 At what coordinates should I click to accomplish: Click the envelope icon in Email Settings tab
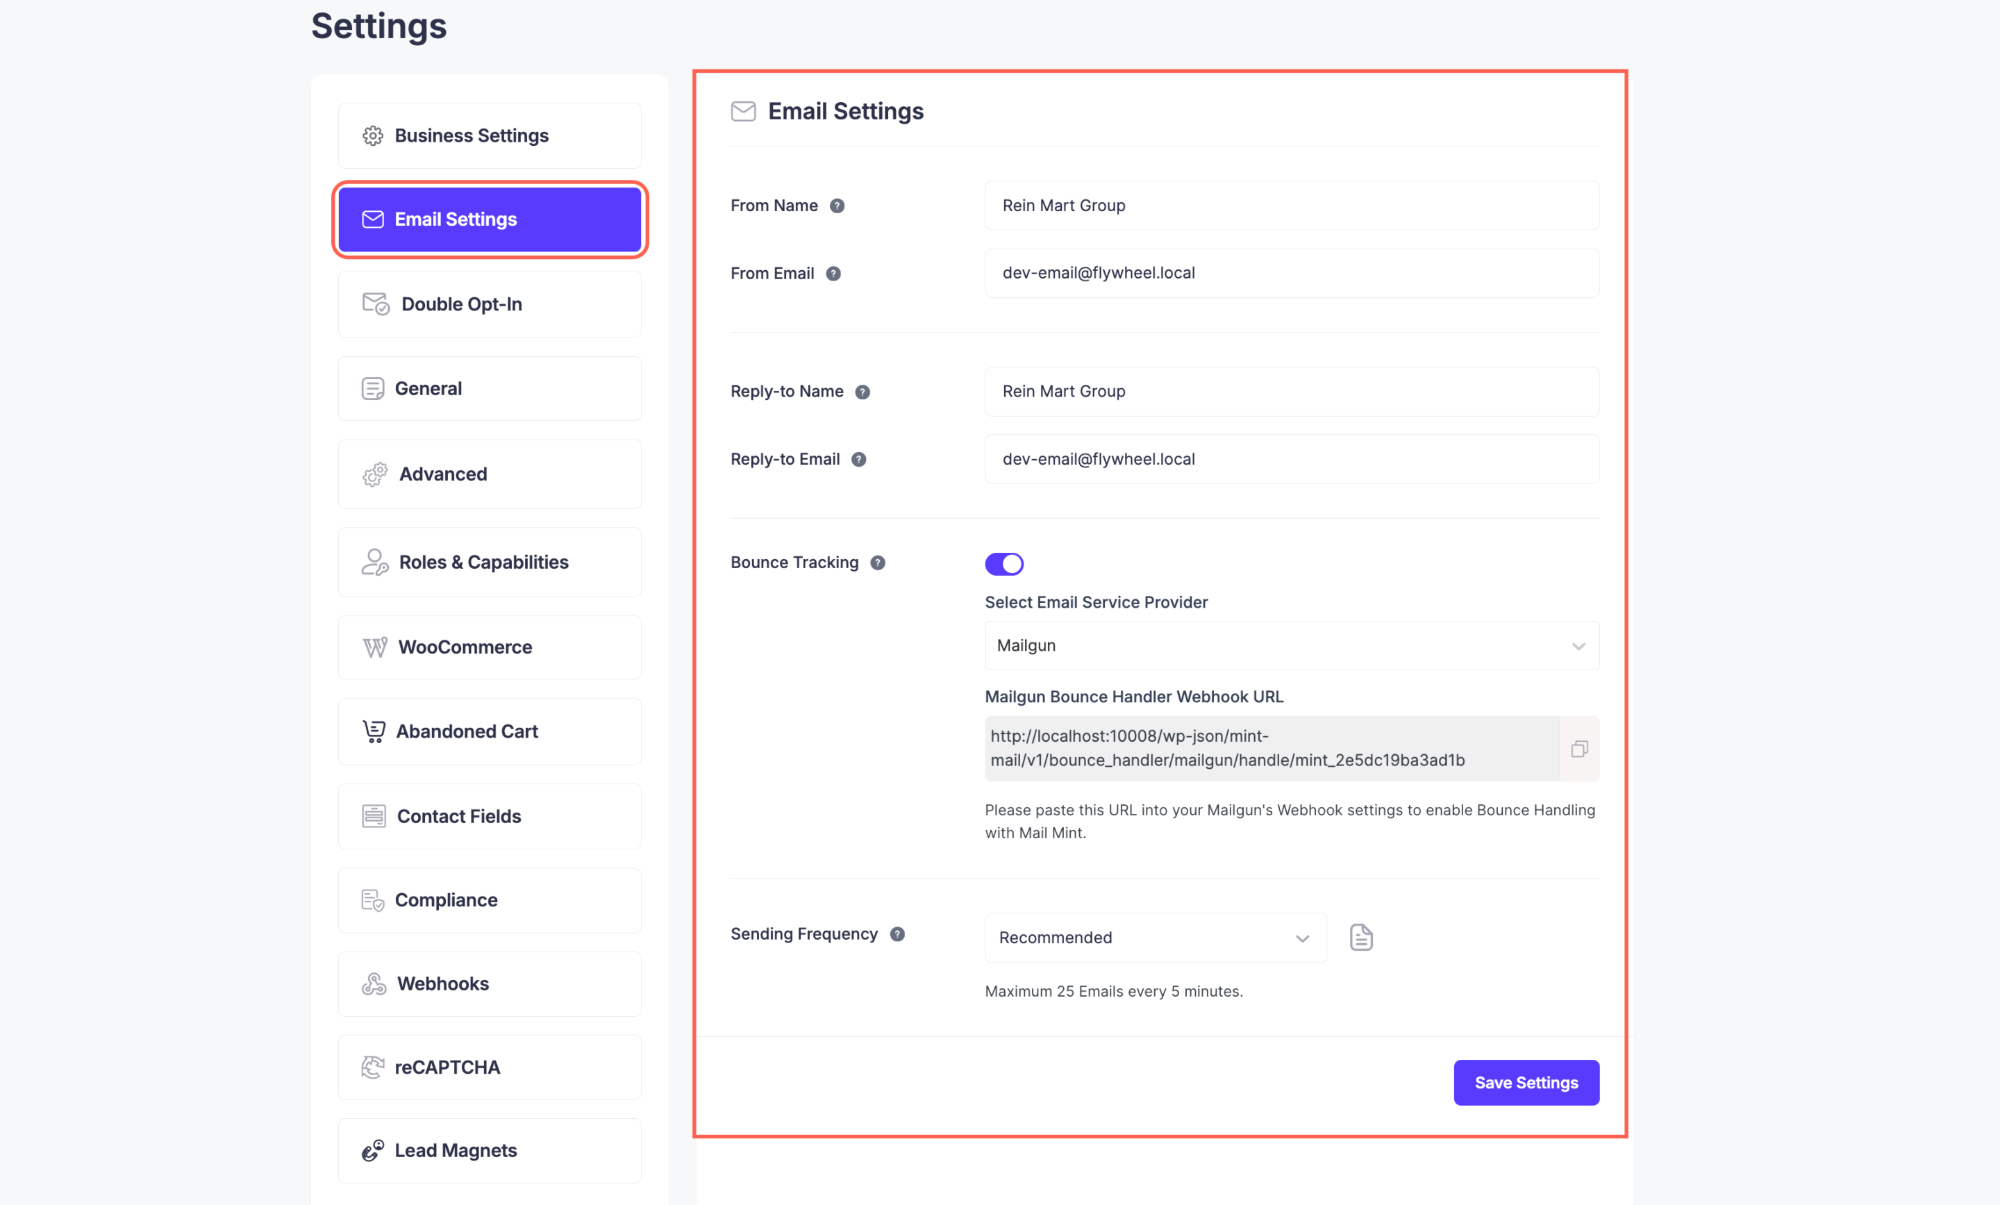pos(373,219)
